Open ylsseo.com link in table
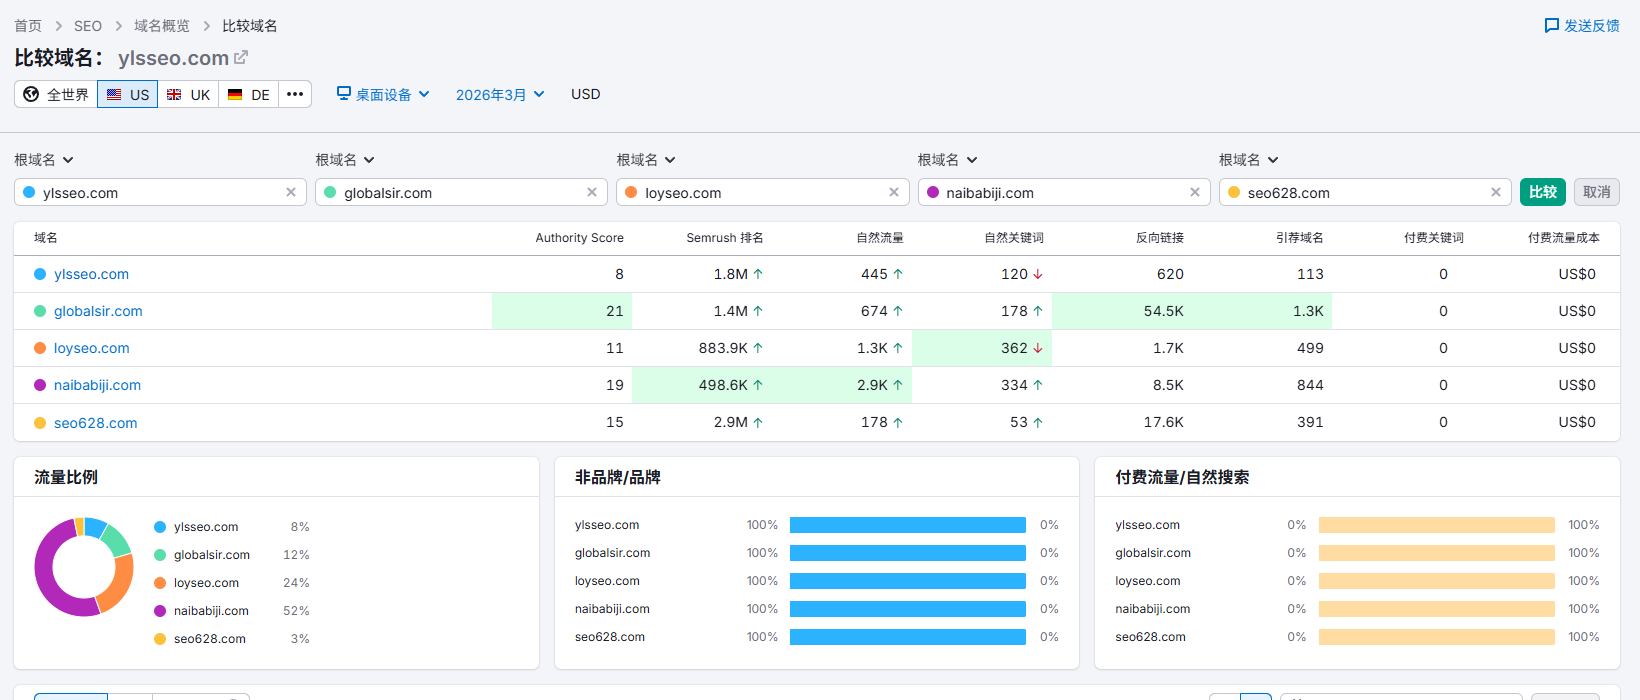1640x700 pixels. (91, 274)
